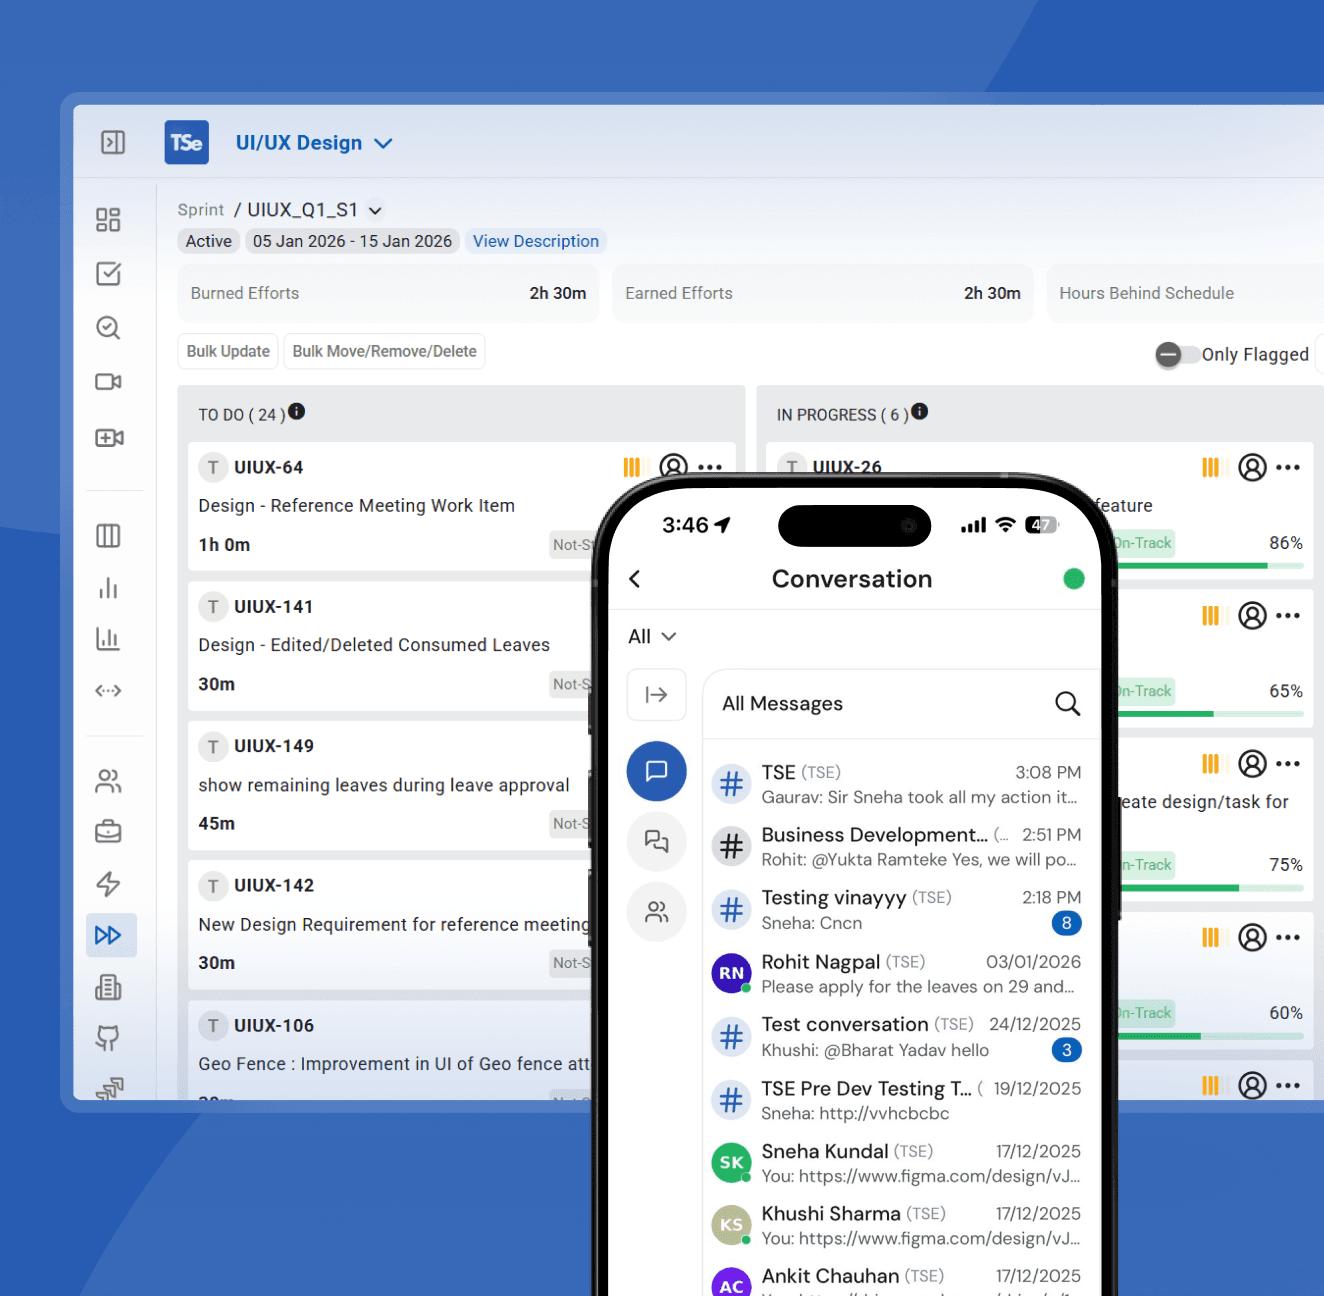Open the building icon in sidebar
1324x1296 pixels.
(108, 988)
